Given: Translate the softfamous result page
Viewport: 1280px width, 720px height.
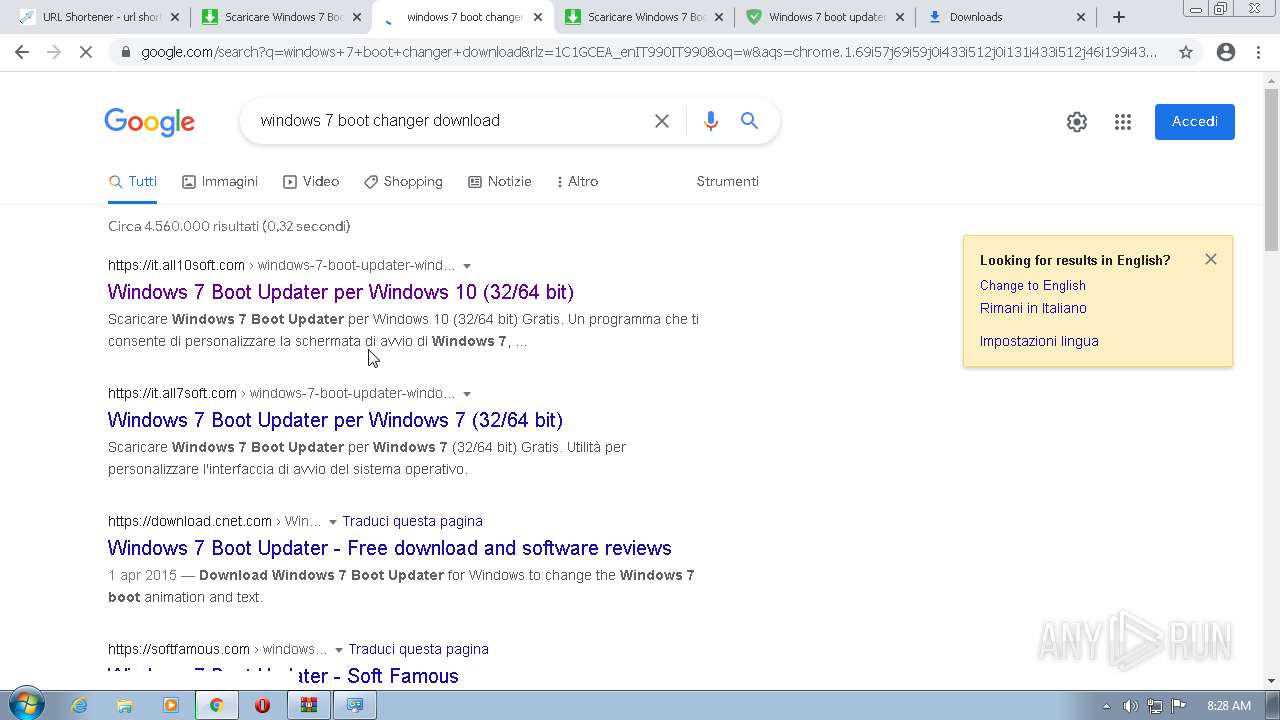Looking at the screenshot, I should point(418,649).
